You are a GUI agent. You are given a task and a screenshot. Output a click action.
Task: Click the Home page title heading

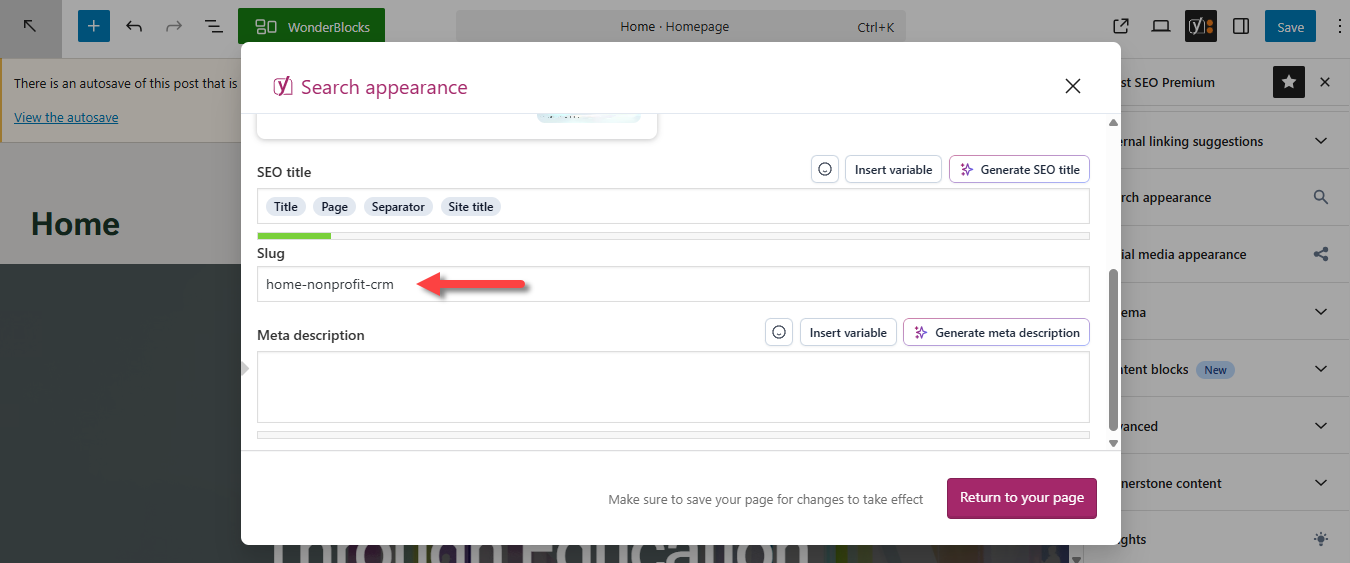point(75,224)
